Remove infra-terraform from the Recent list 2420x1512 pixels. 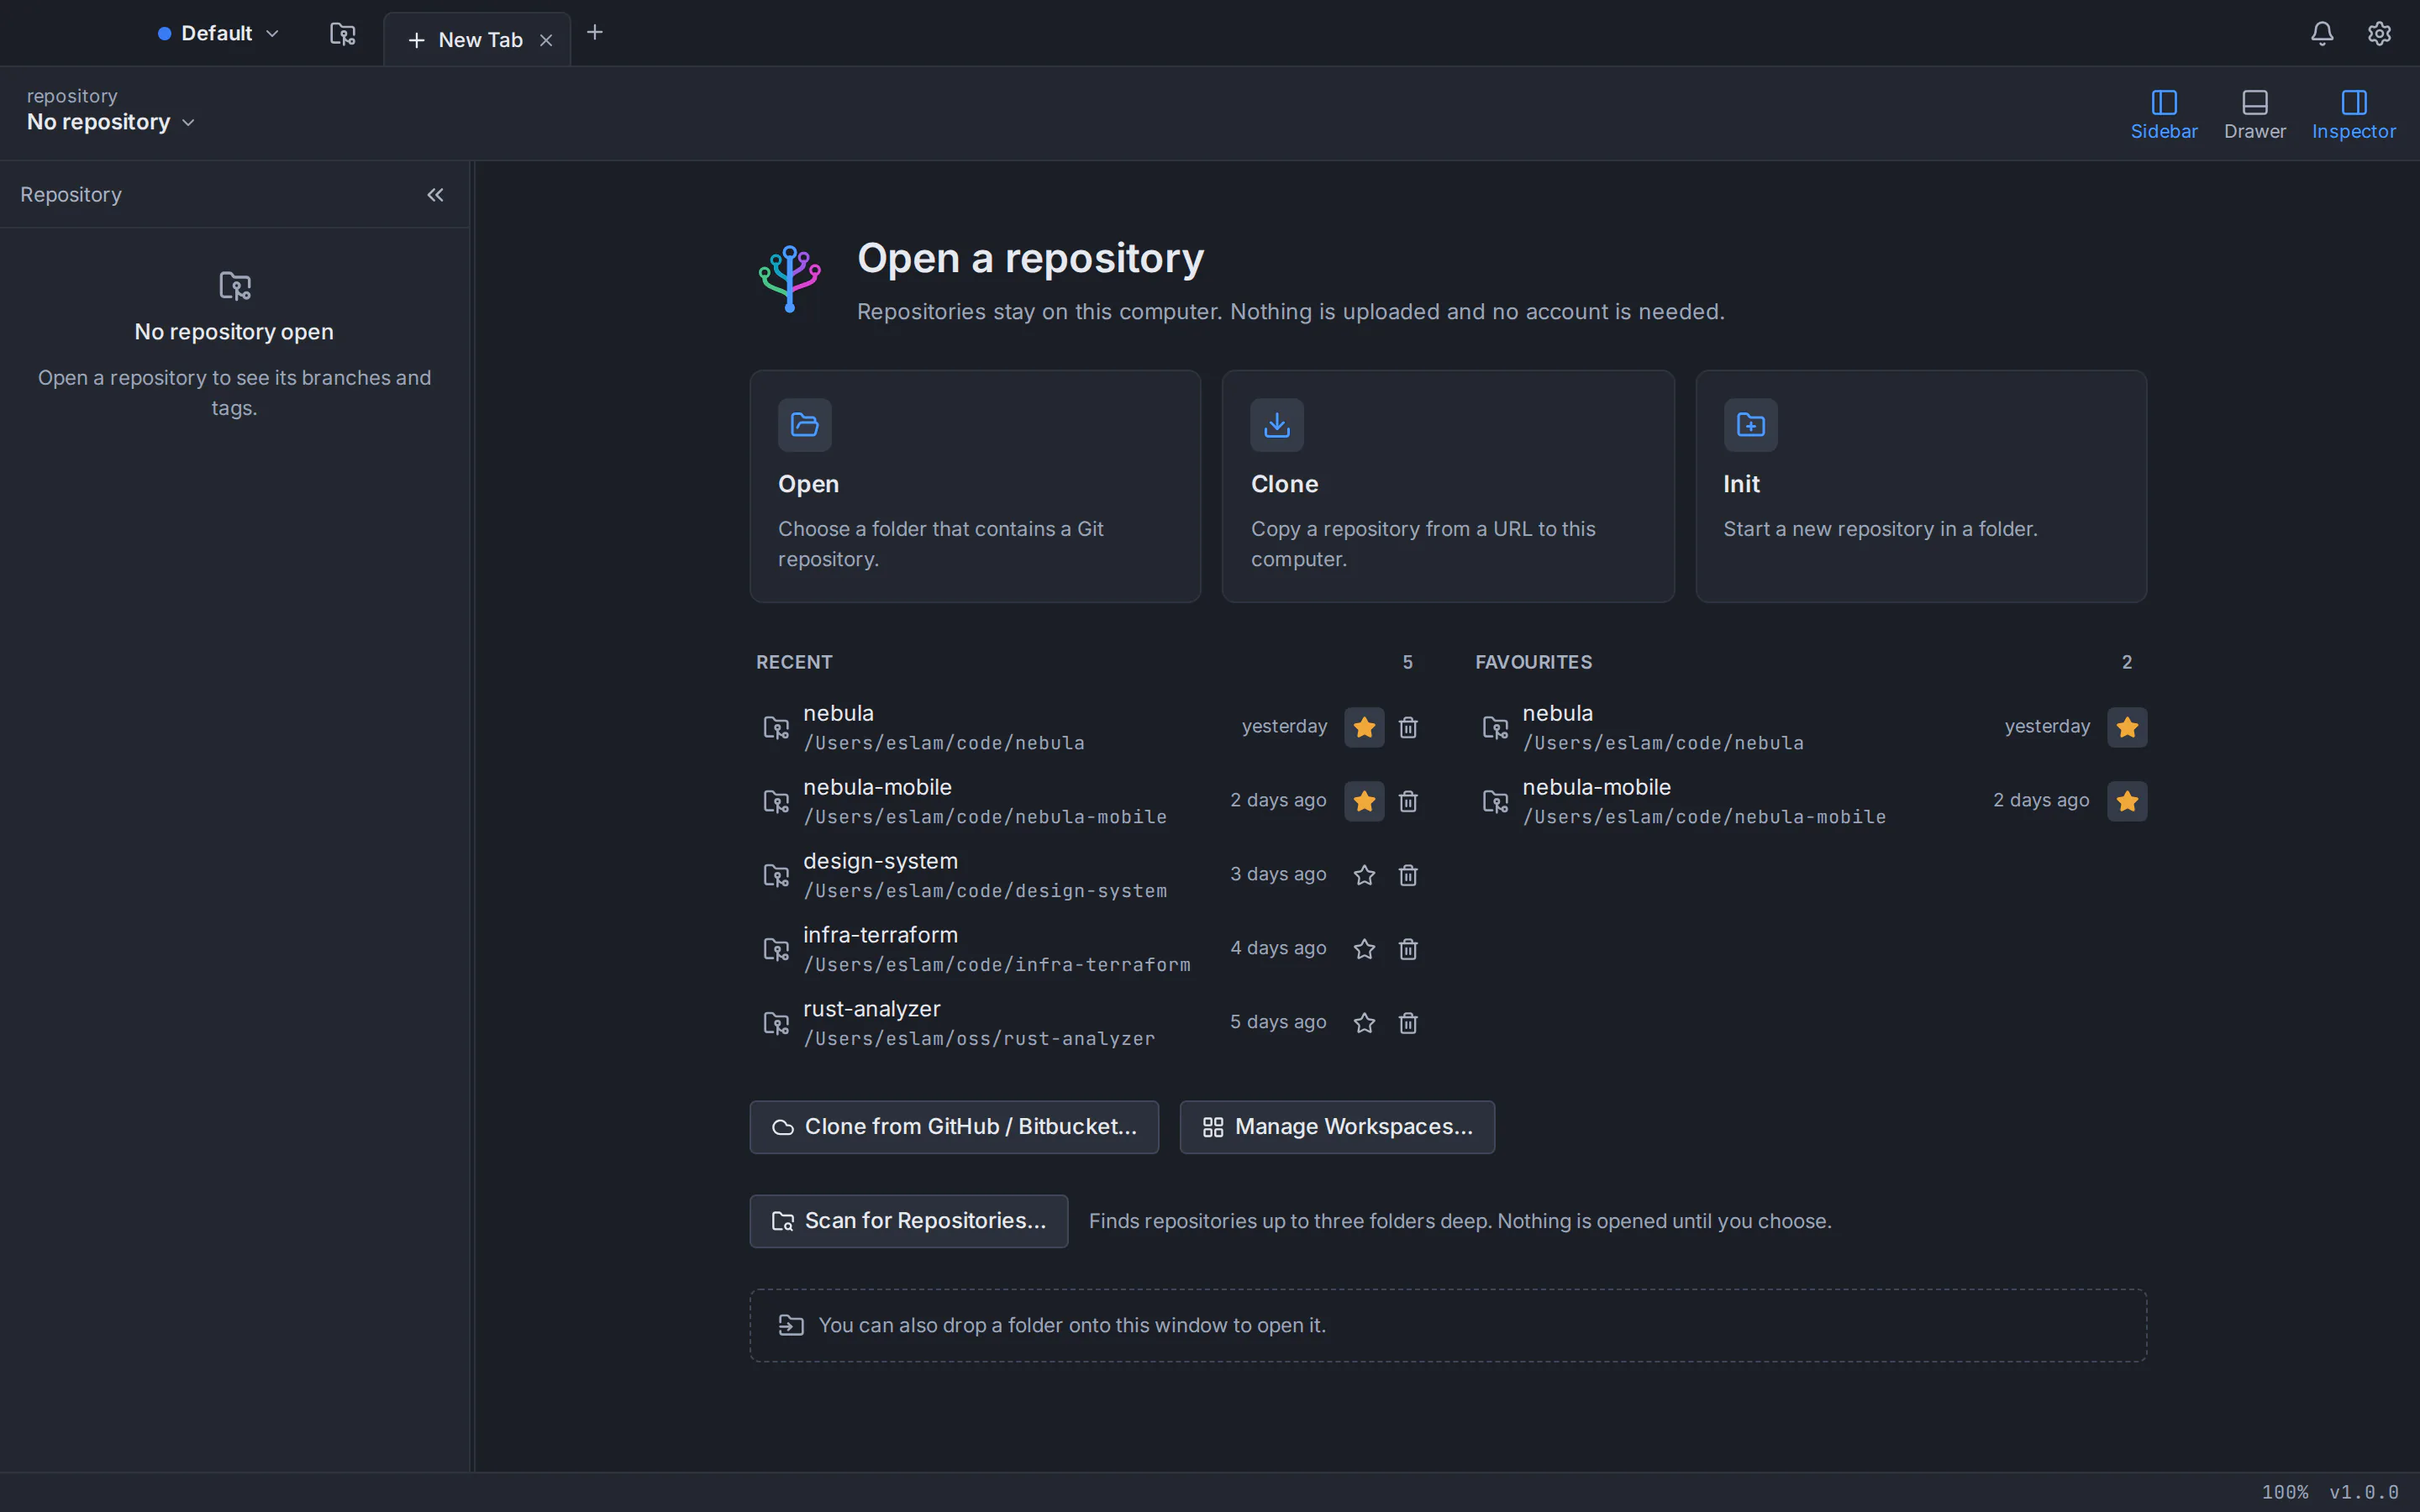1408,949
